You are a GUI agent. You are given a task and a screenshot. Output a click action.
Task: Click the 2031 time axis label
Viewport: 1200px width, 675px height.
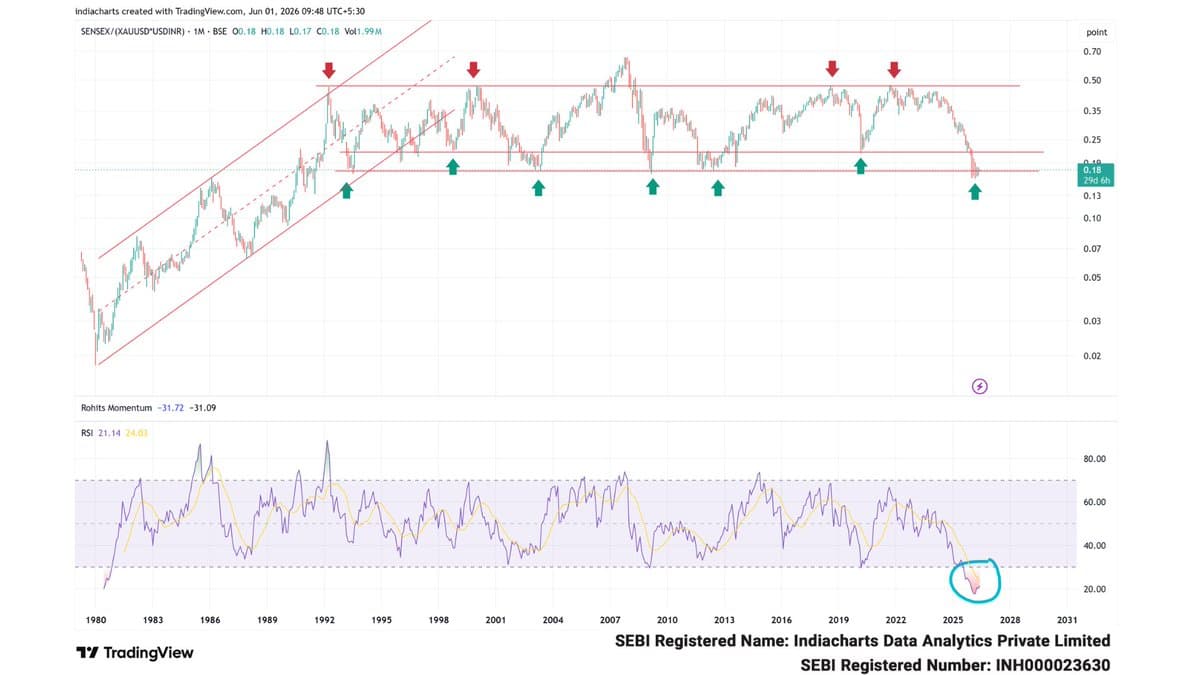tap(1067, 620)
